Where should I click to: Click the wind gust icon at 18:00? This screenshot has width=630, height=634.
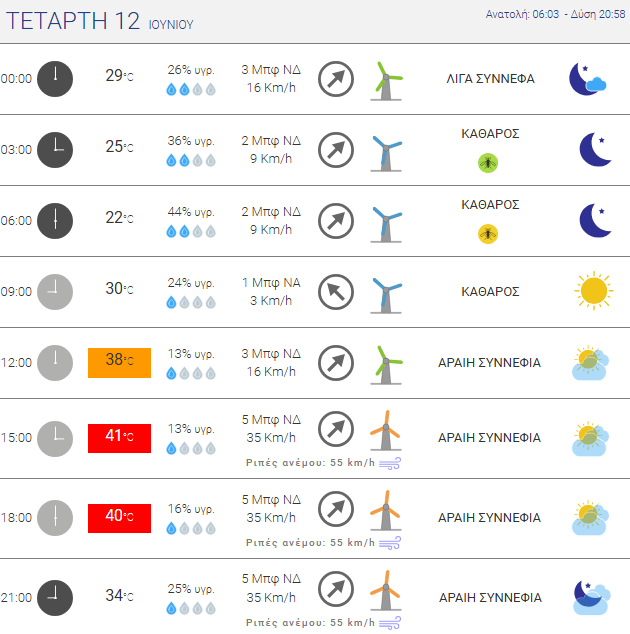(390, 543)
